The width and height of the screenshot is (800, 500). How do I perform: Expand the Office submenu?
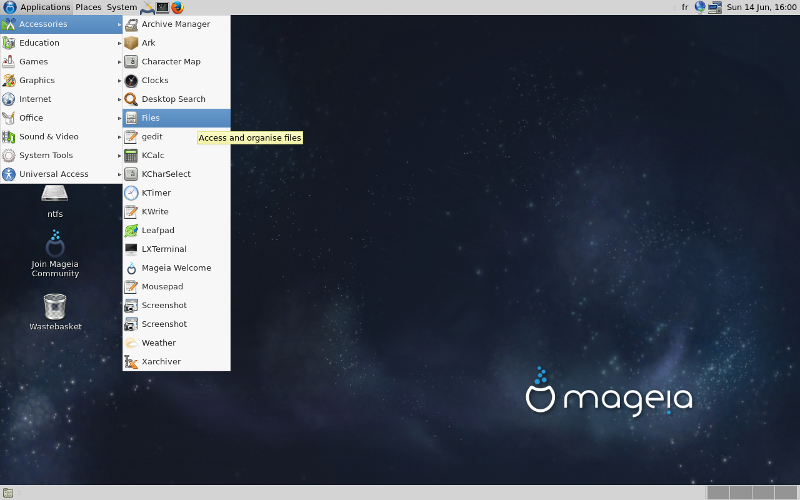61,118
